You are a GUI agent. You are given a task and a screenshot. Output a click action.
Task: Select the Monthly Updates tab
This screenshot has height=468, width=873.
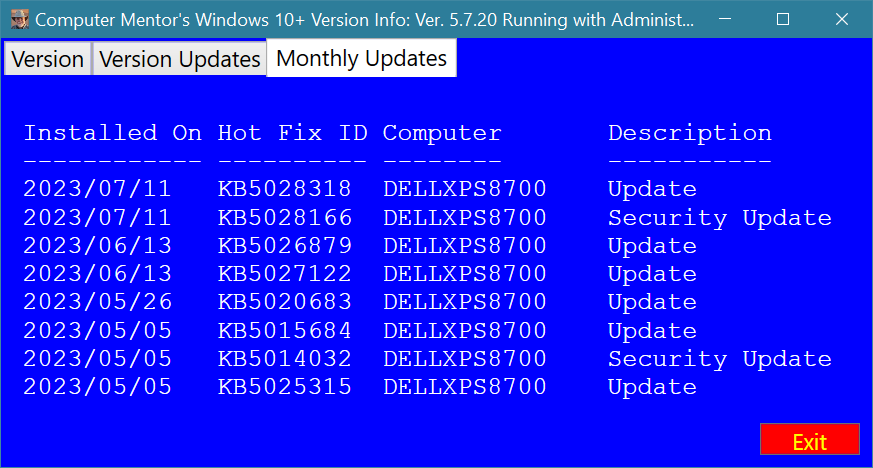tap(361, 58)
